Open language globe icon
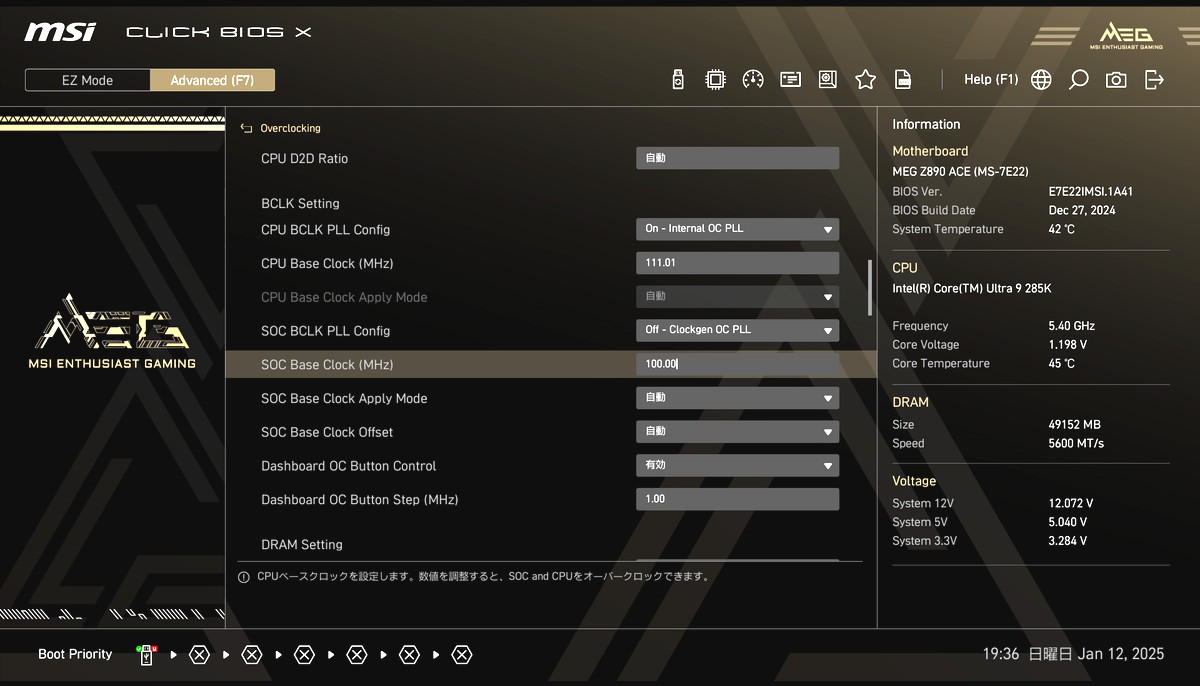Viewport: 1200px width, 686px height. 1041,80
